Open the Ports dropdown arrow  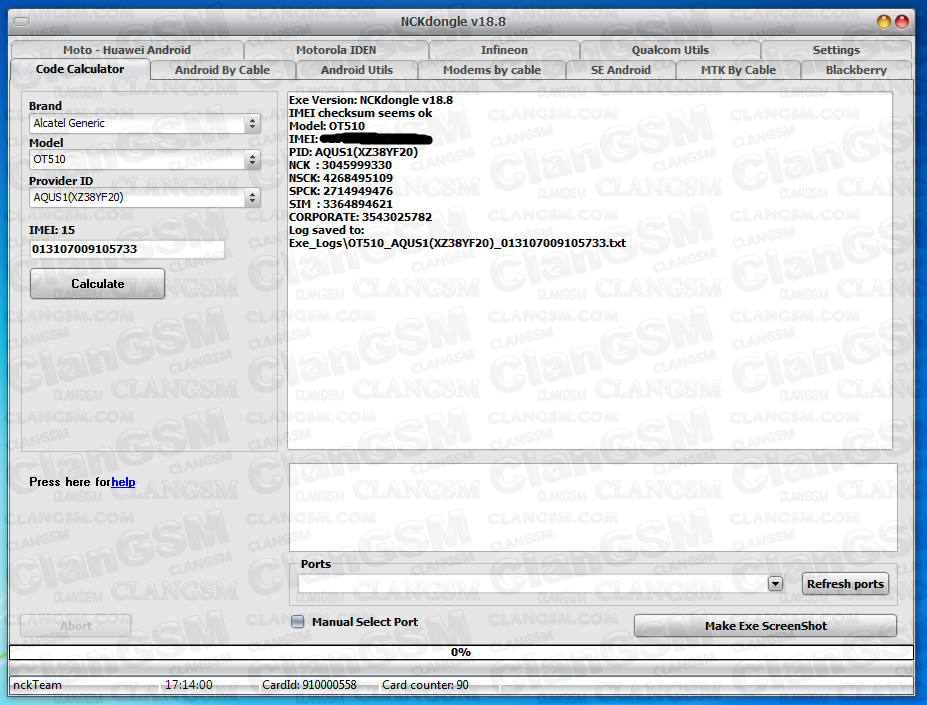[775, 584]
